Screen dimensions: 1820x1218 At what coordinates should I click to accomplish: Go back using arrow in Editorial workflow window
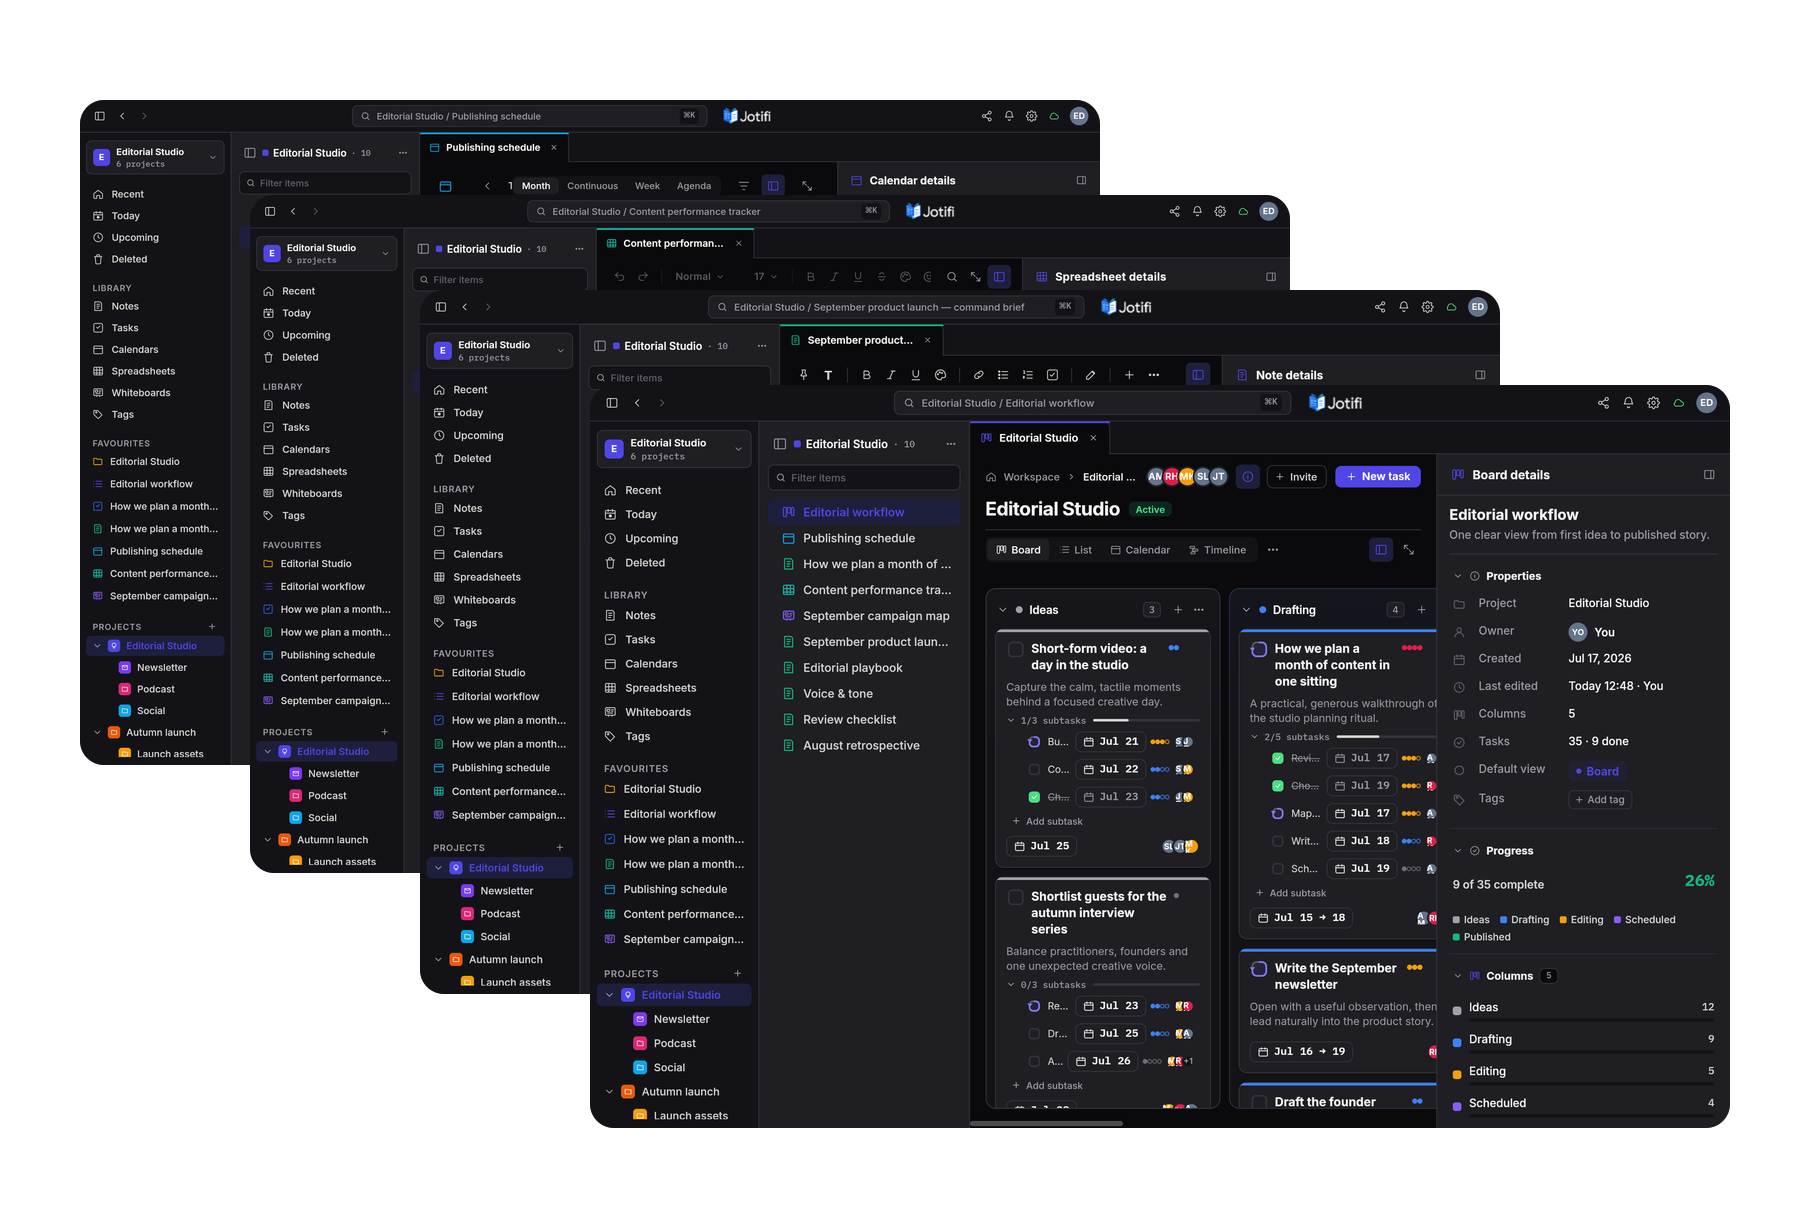coord(637,403)
